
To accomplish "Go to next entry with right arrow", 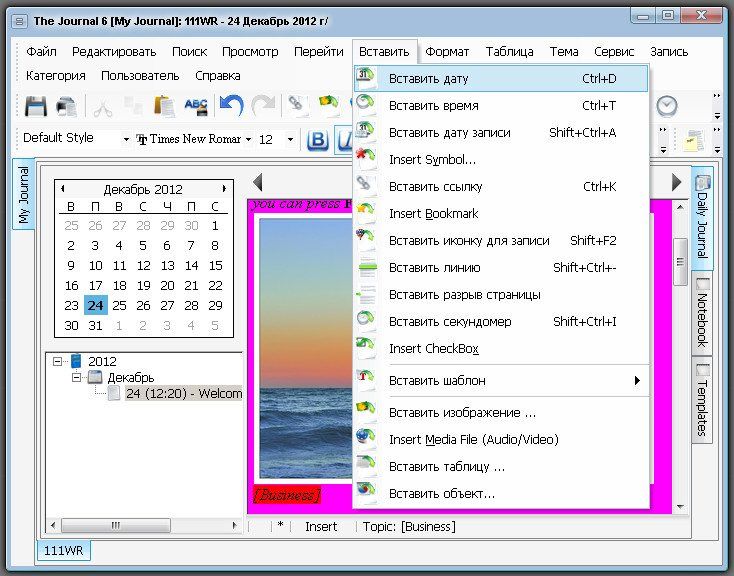I will pos(677,182).
